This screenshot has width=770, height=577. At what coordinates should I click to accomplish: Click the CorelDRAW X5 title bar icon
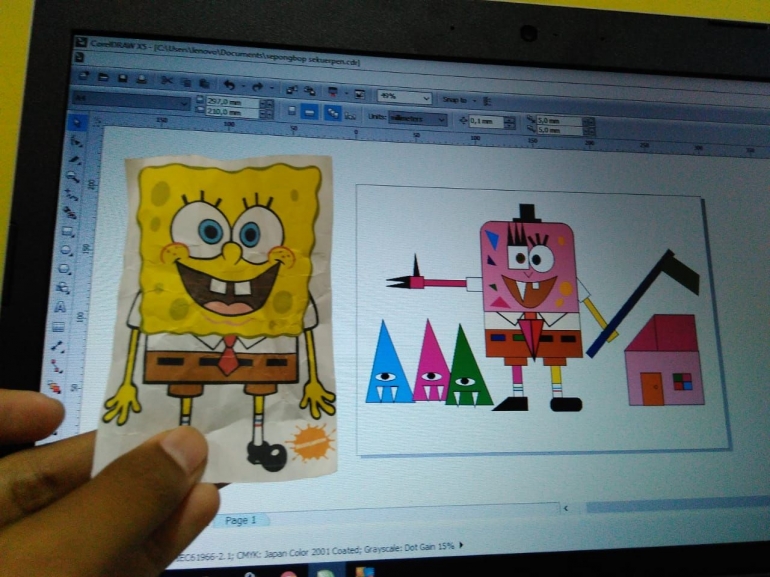pyautogui.click(x=81, y=43)
